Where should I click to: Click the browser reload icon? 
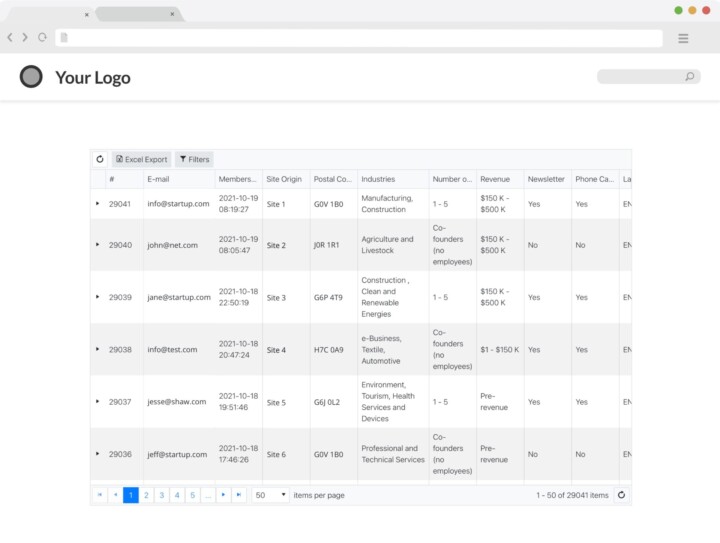(42, 37)
